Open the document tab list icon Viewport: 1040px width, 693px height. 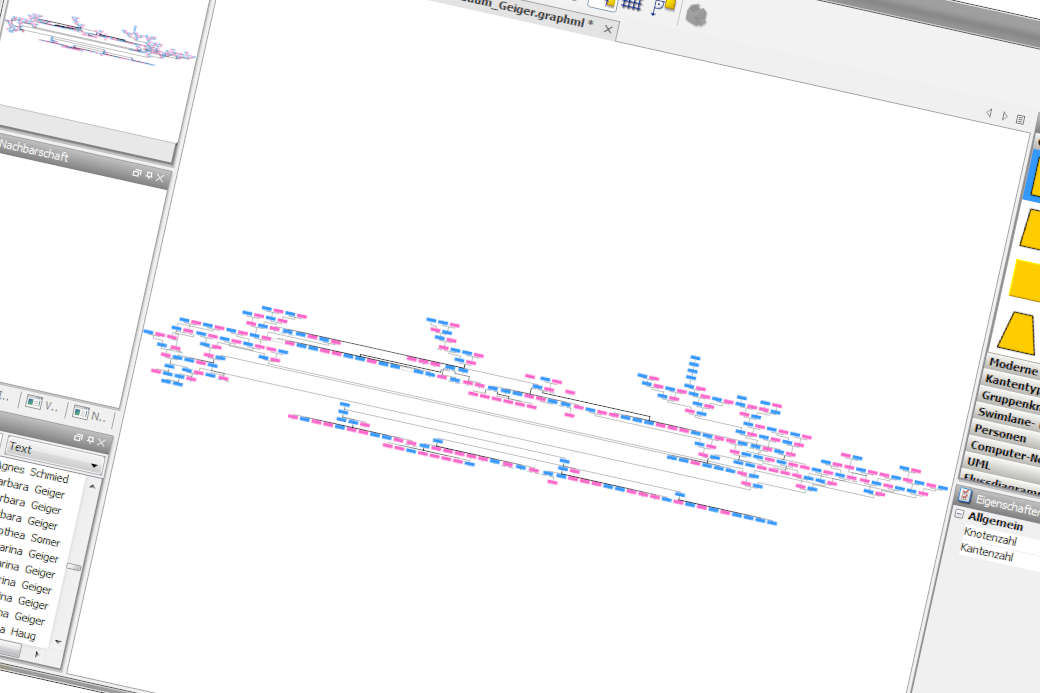click(1020, 119)
